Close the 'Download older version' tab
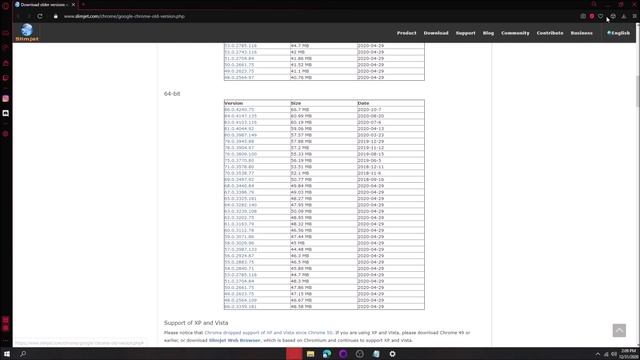Screen dimensions: 640x360 73,4
